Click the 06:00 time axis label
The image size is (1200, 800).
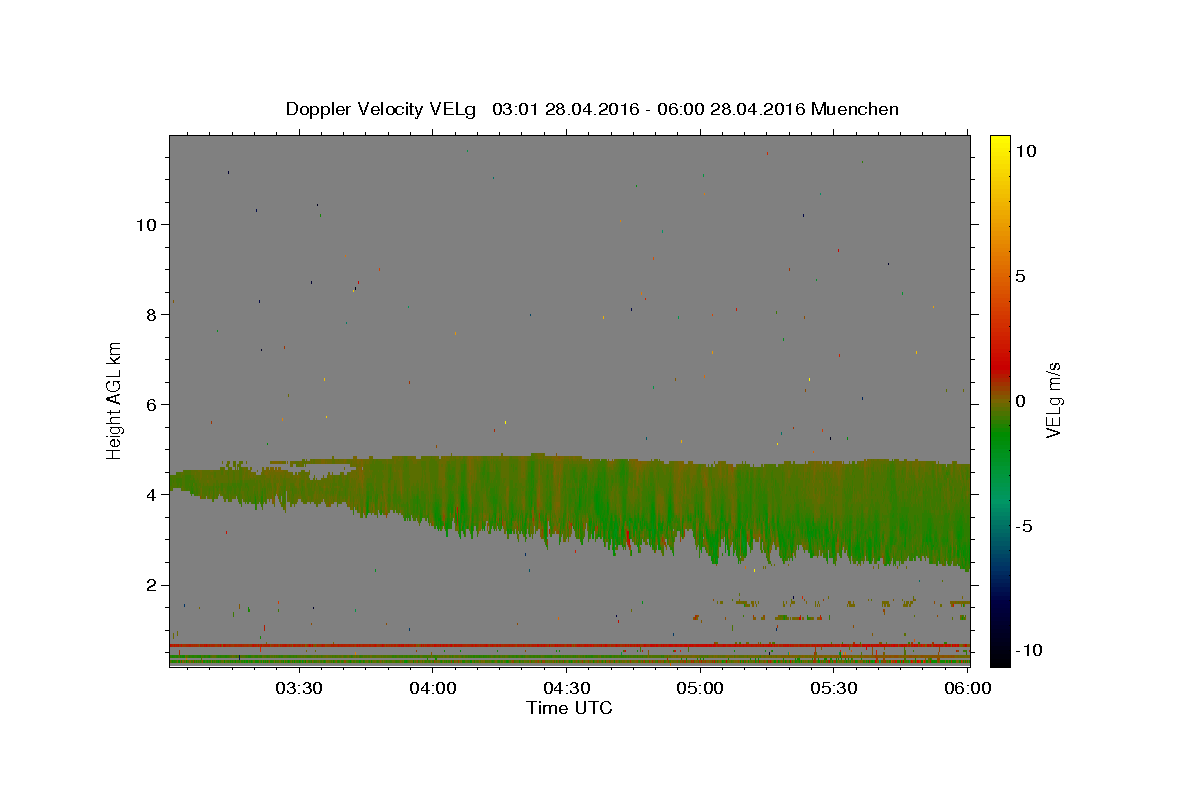click(968, 688)
